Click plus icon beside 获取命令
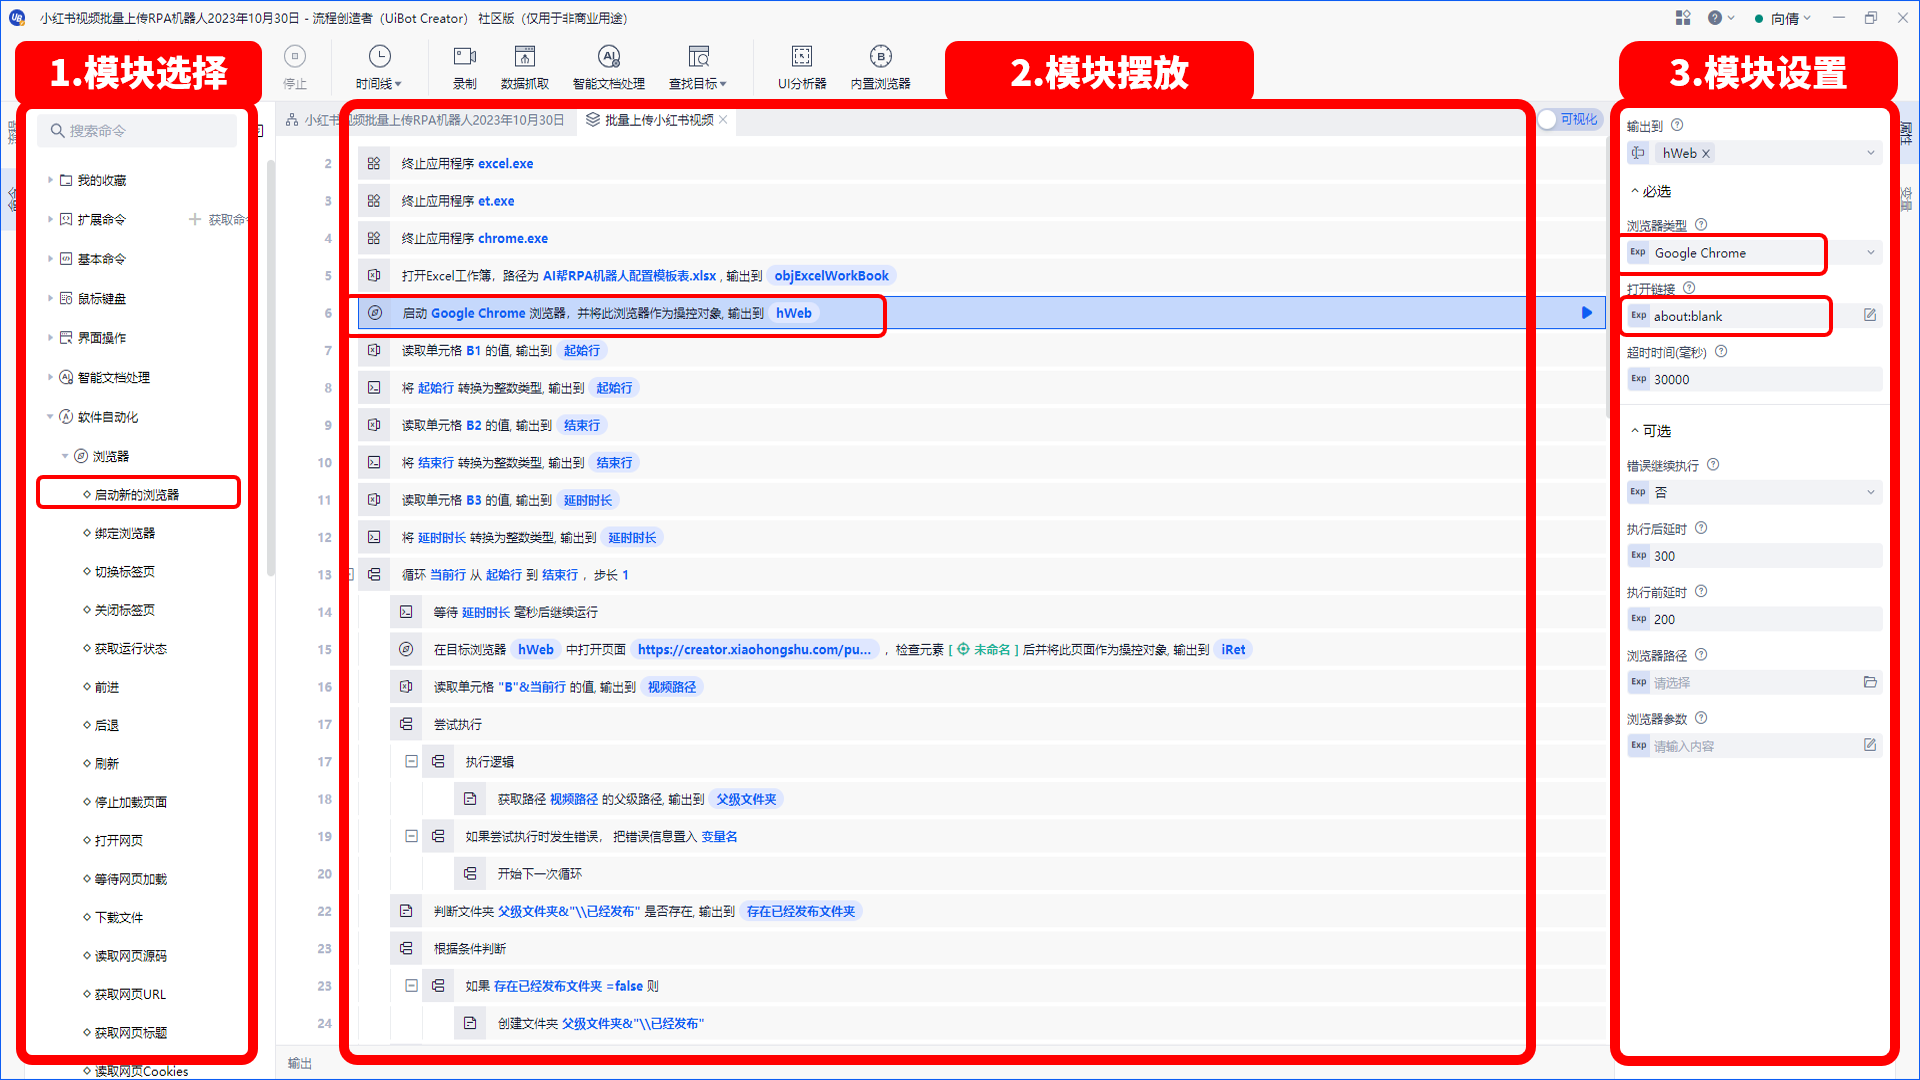The width and height of the screenshot is (1920, 1080). coord(195,219)
